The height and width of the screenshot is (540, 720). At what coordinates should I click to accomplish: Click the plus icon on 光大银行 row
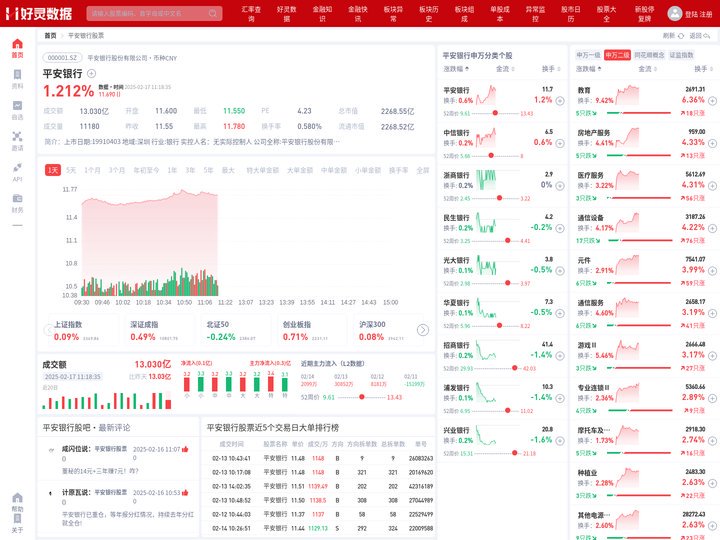pos(560,271)
